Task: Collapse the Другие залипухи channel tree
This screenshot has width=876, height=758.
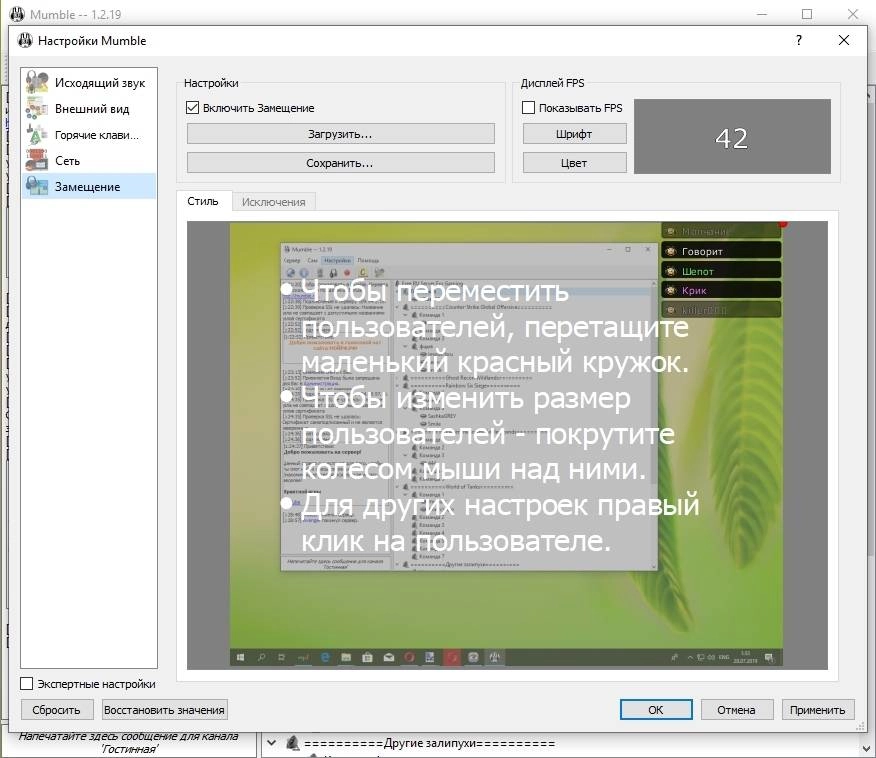Action: point(272,743)
